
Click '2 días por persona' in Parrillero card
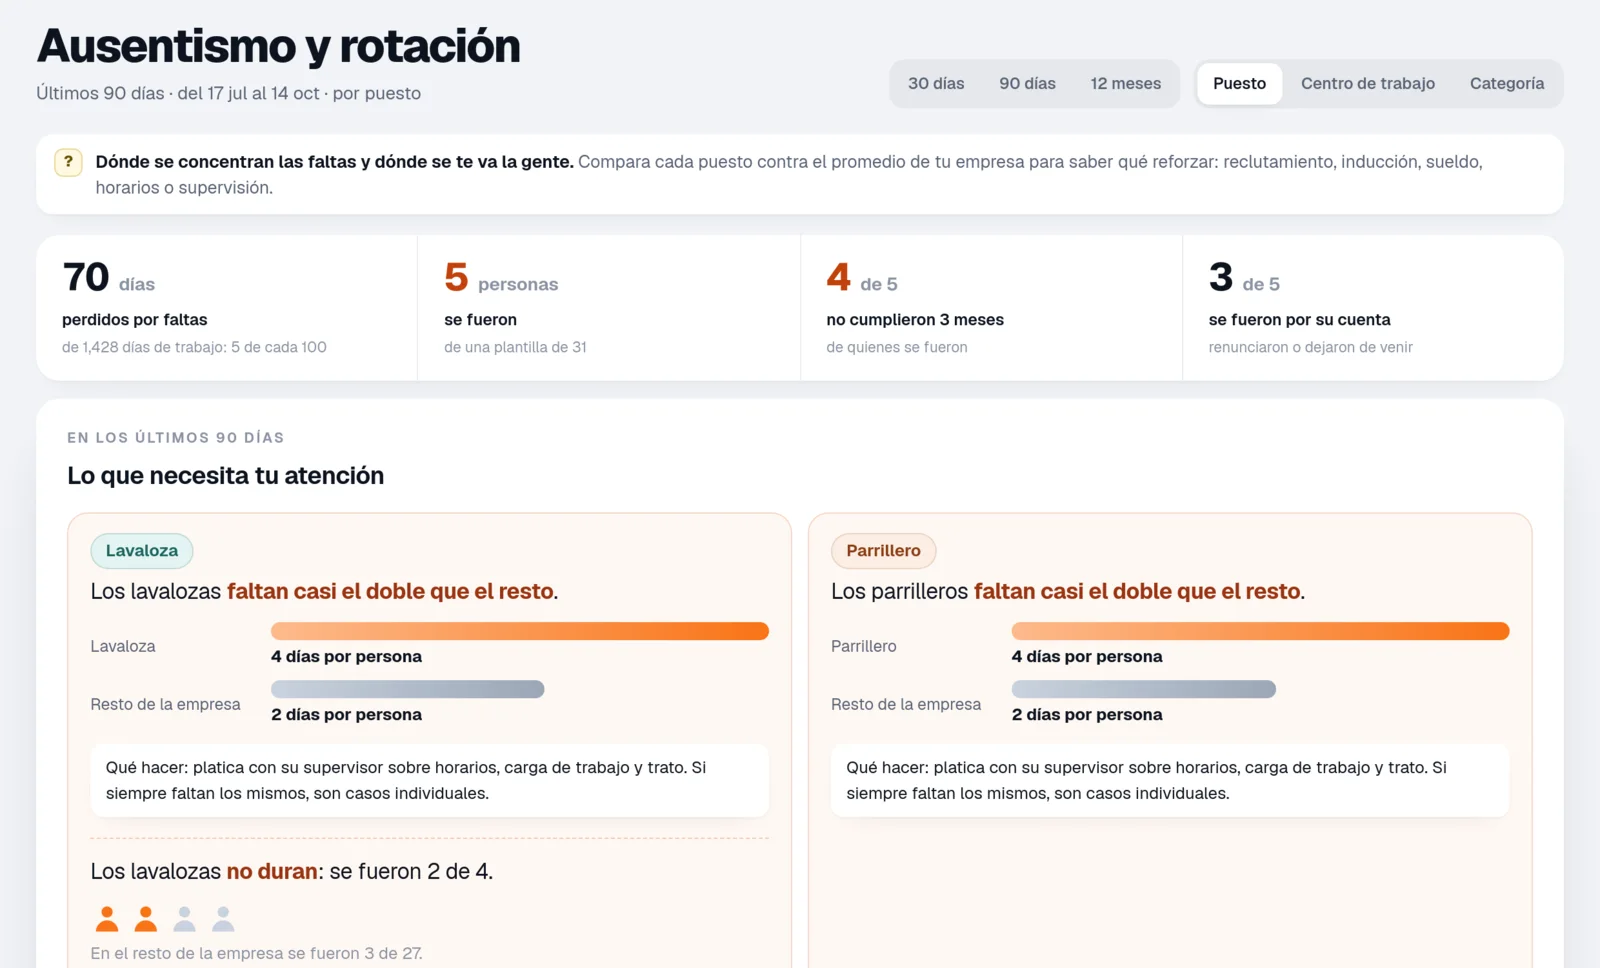1087,715
